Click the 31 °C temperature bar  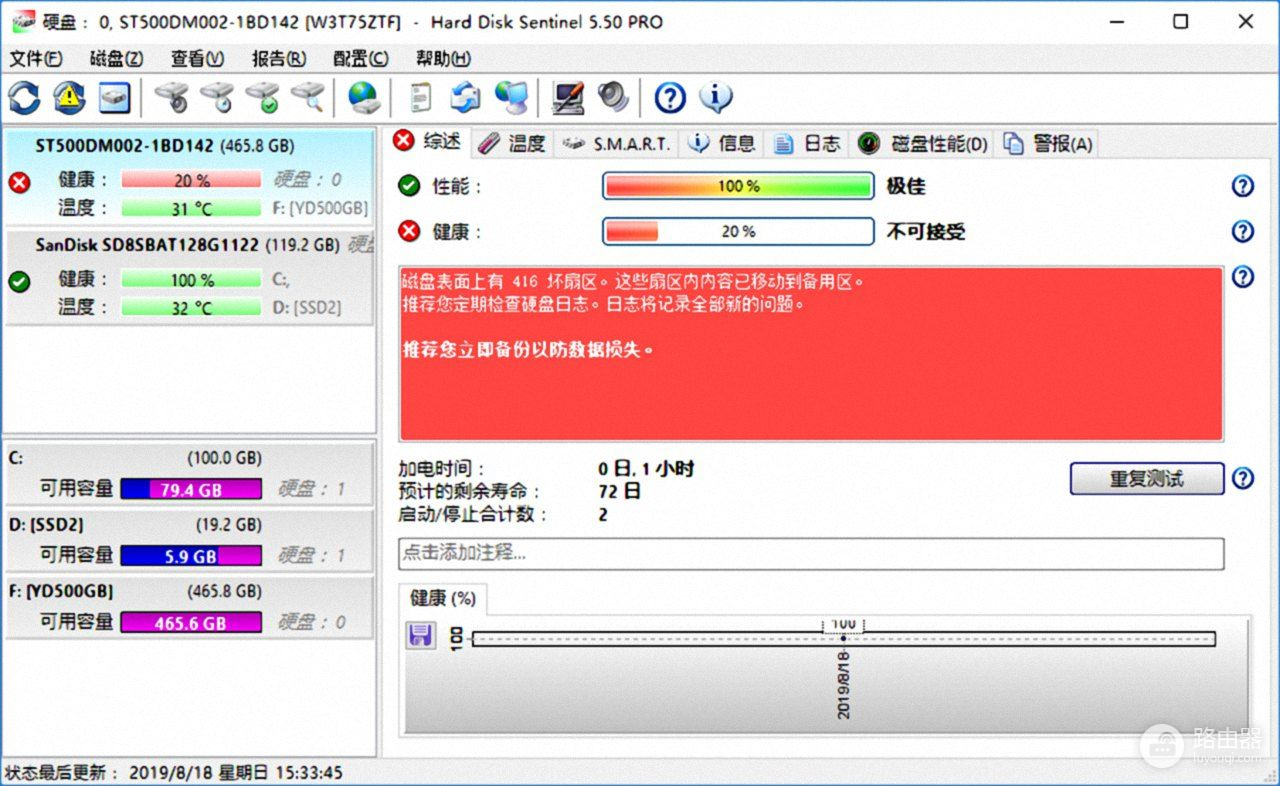[x=191, y=208]
